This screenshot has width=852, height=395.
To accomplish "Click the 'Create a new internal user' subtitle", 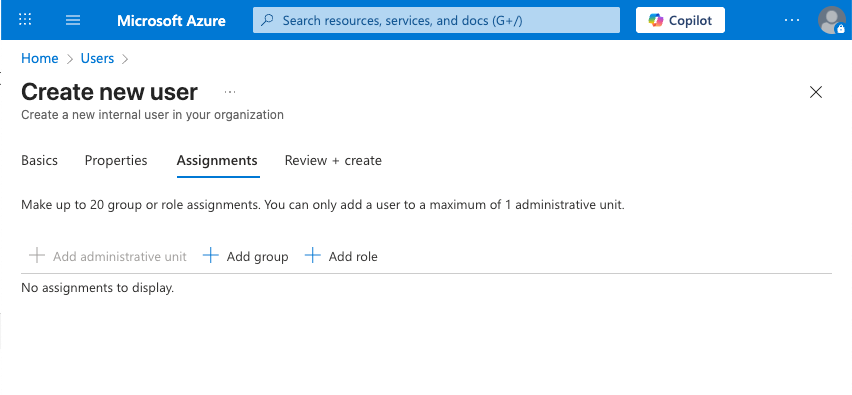I will click(152, 115).
